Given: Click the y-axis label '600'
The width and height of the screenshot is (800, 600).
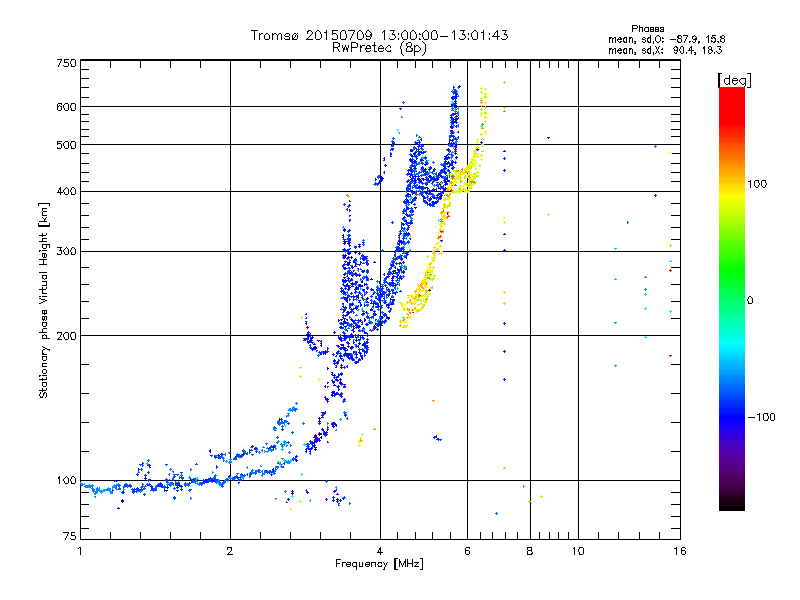Looking at the screenshot, I should [x=66, y=107].
